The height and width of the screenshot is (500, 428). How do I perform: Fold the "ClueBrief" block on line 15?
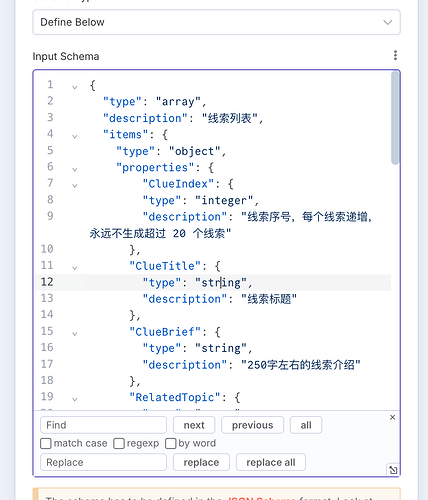75,334
